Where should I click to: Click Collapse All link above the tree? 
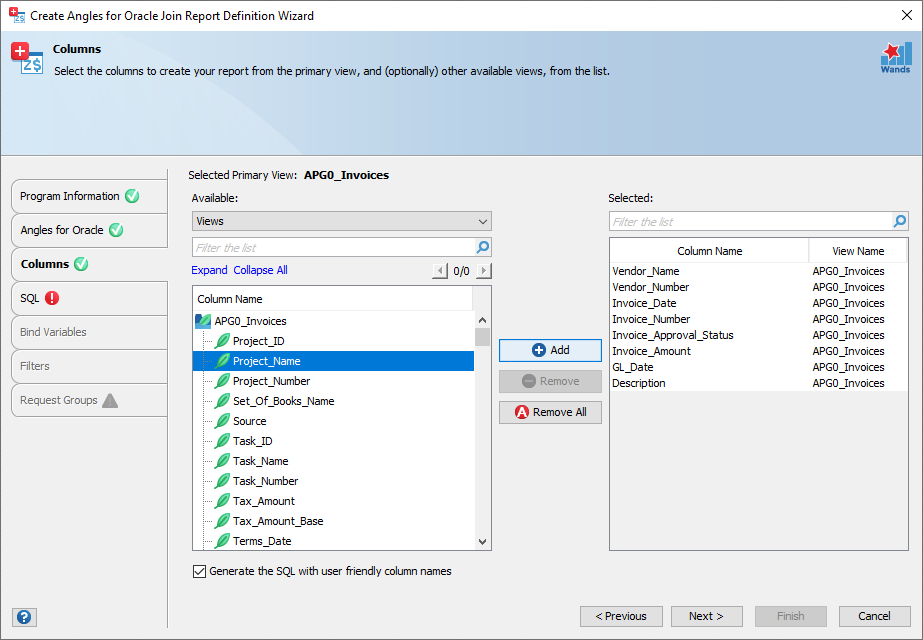260,270
